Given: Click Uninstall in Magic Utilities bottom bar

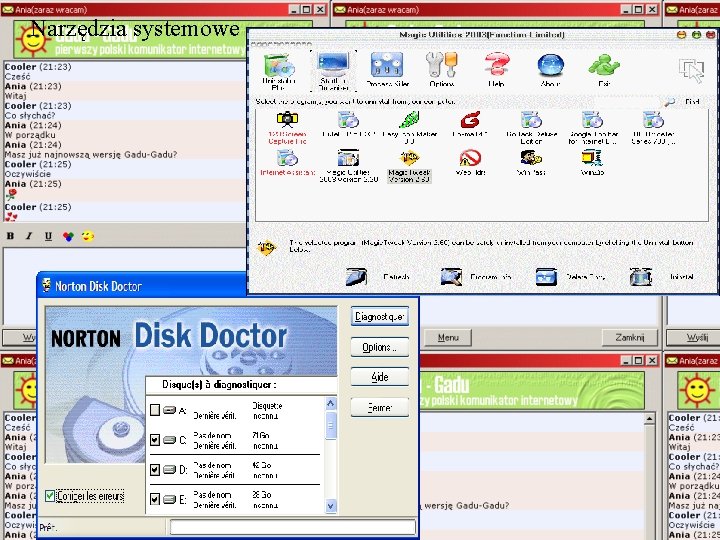Looking at the screenshot, I should [x=661, y=277].
